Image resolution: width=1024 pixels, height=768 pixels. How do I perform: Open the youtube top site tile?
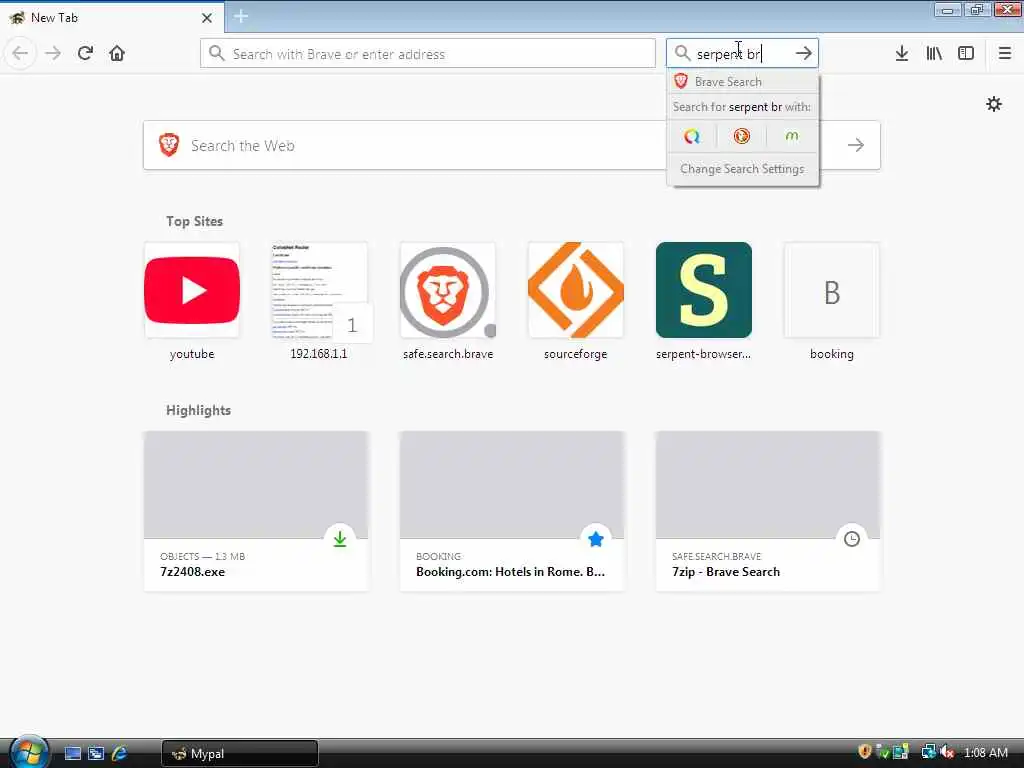click(192, 302)
